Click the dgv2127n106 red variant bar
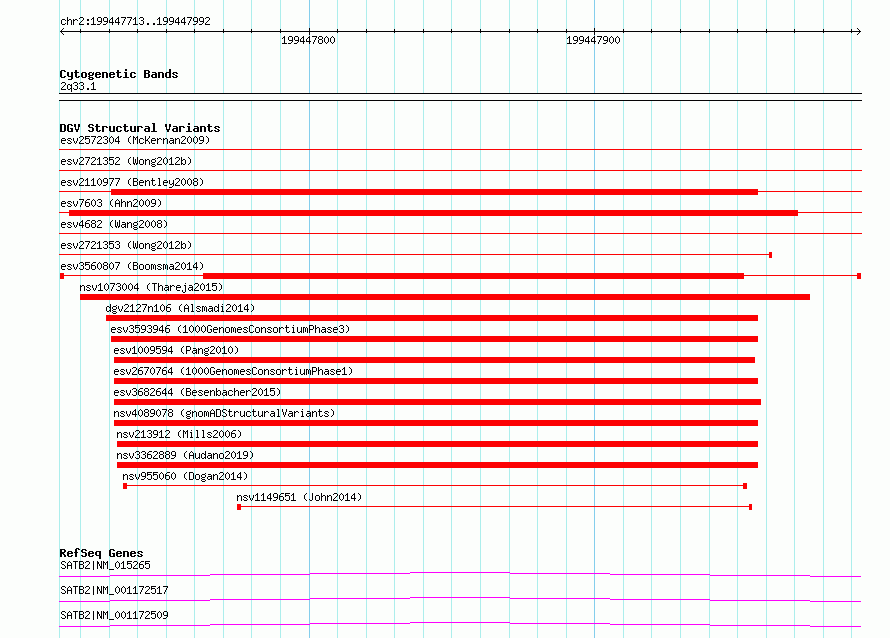This screenshot has width=890, height=638. tap(432, 318)
